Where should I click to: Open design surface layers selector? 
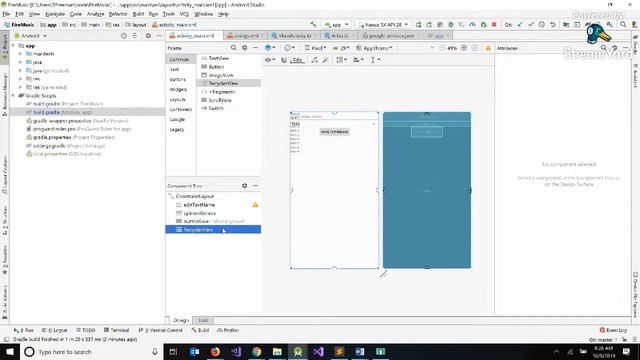pyautogui.click(x=270, y=48)
